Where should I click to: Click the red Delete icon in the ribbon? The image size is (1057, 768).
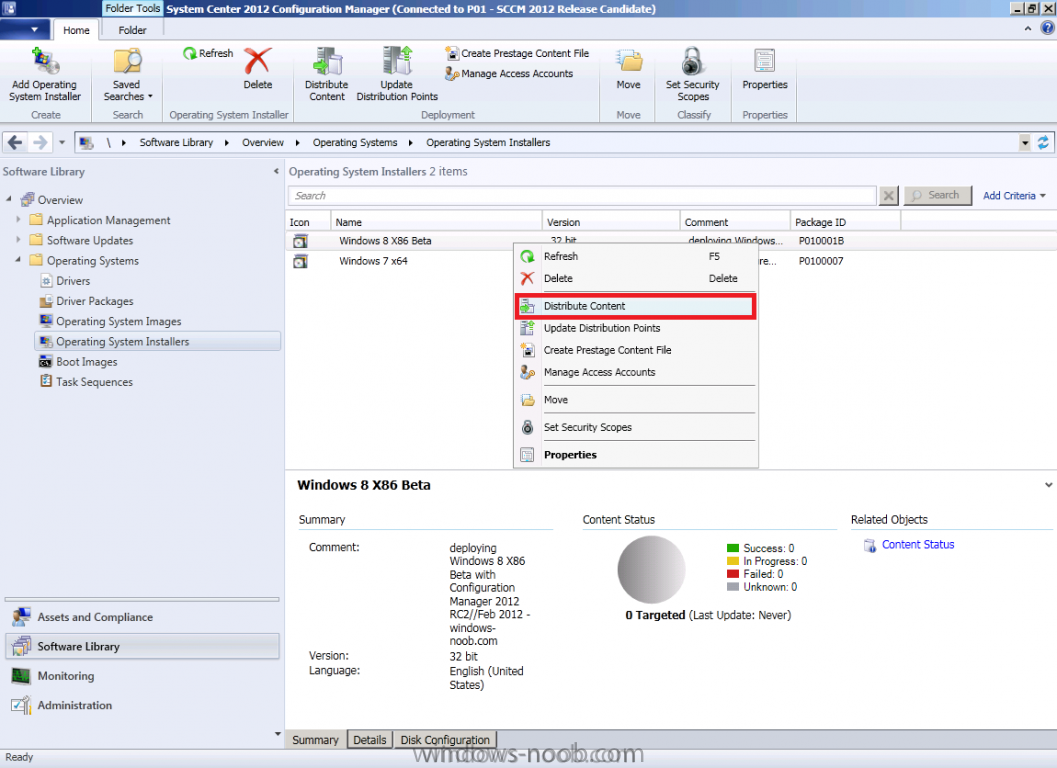[x=258, y=61]
